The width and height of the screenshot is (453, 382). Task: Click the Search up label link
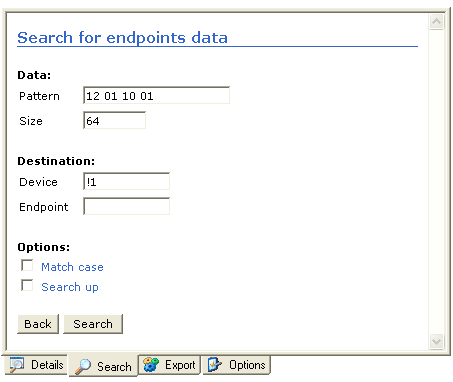click(x=70, y=287)
